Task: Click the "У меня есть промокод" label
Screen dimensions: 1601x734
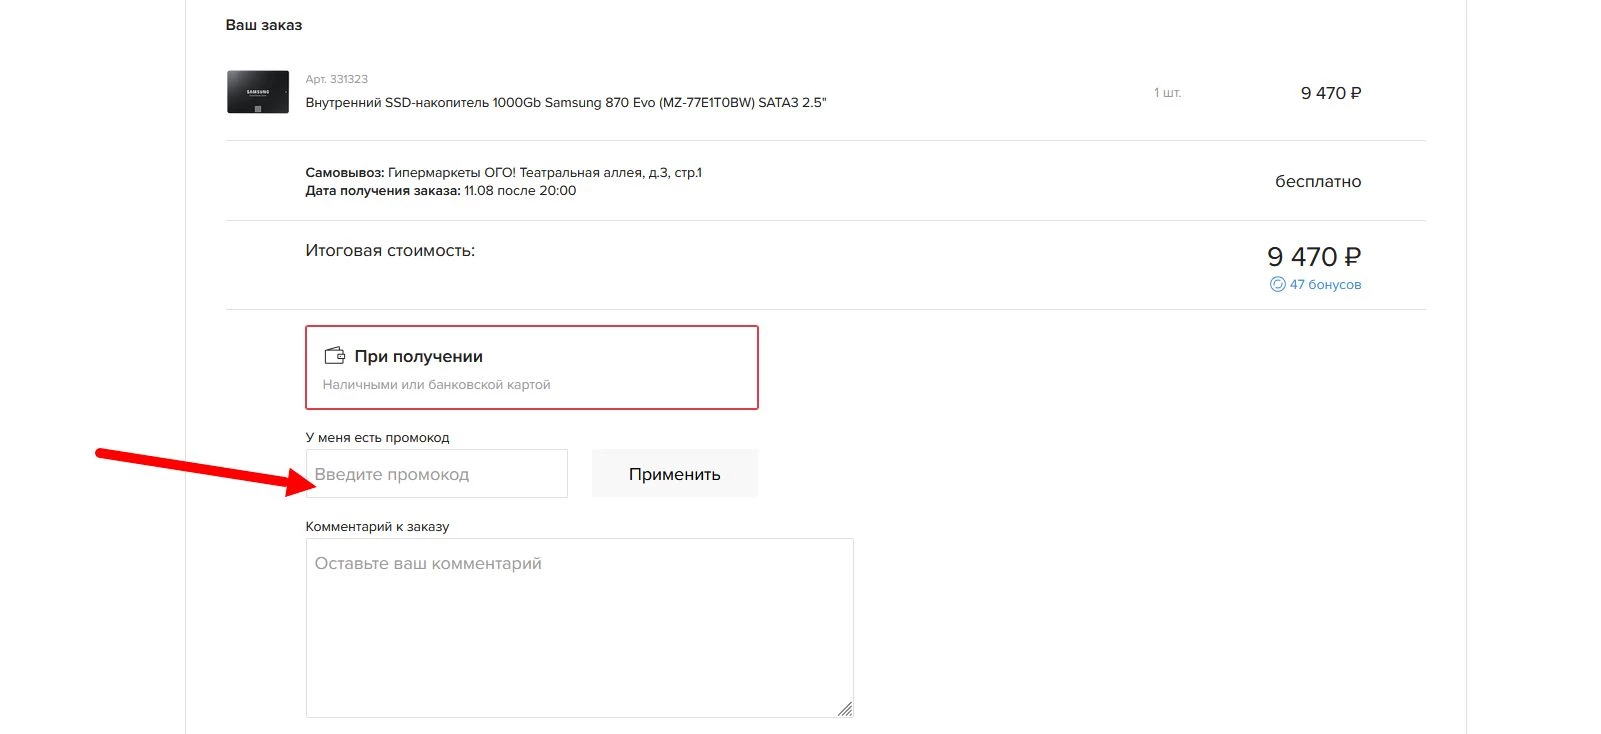Action: click(x=377, y=438)
